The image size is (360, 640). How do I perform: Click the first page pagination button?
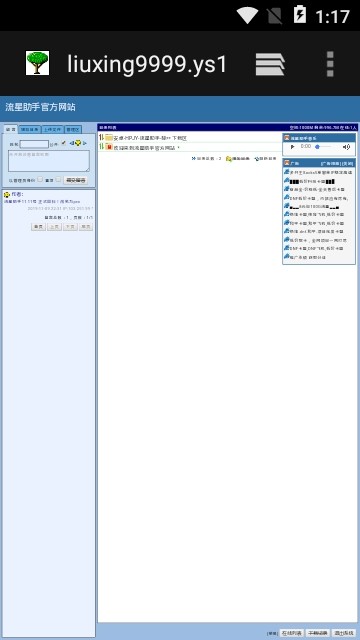tap(38, 227)
